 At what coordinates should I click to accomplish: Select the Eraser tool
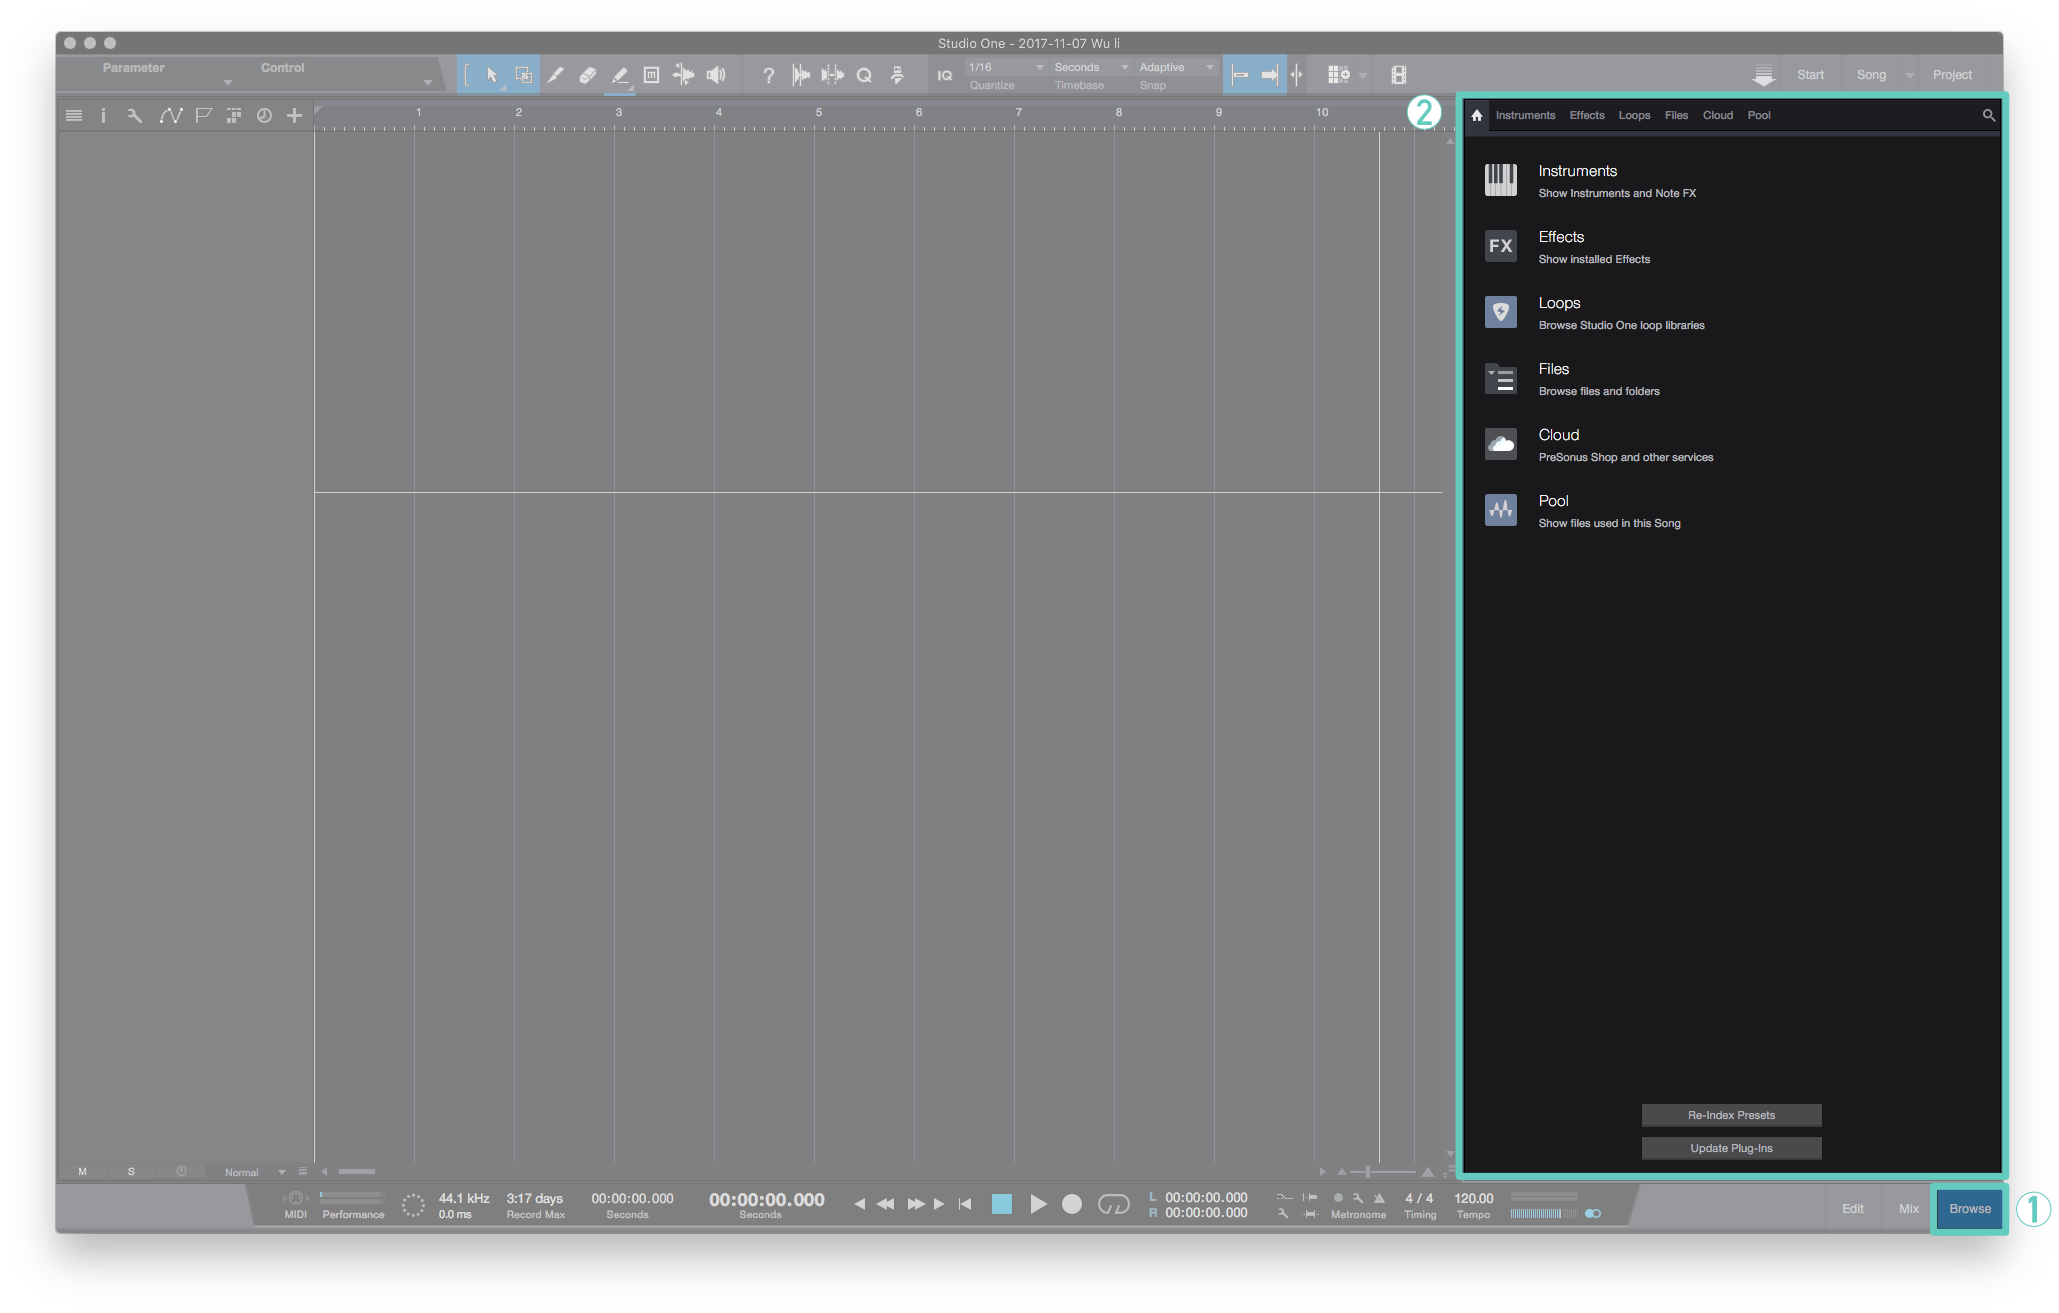pyautogui.click(x=588, y=75)
